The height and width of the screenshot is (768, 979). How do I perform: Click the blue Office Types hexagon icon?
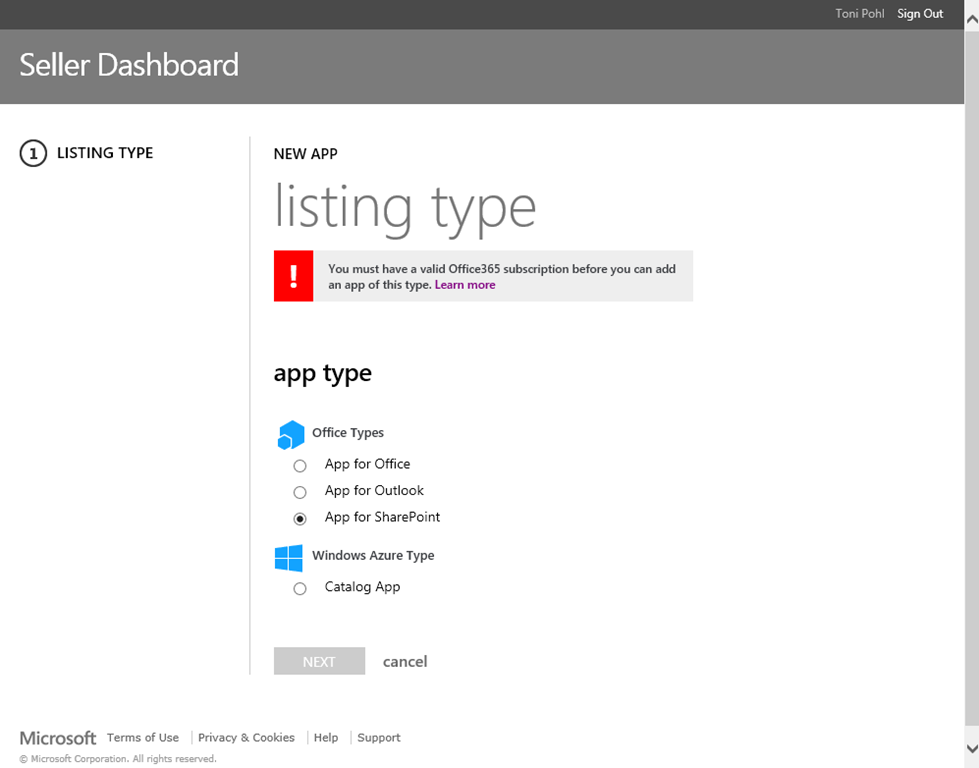coord(290,435)
